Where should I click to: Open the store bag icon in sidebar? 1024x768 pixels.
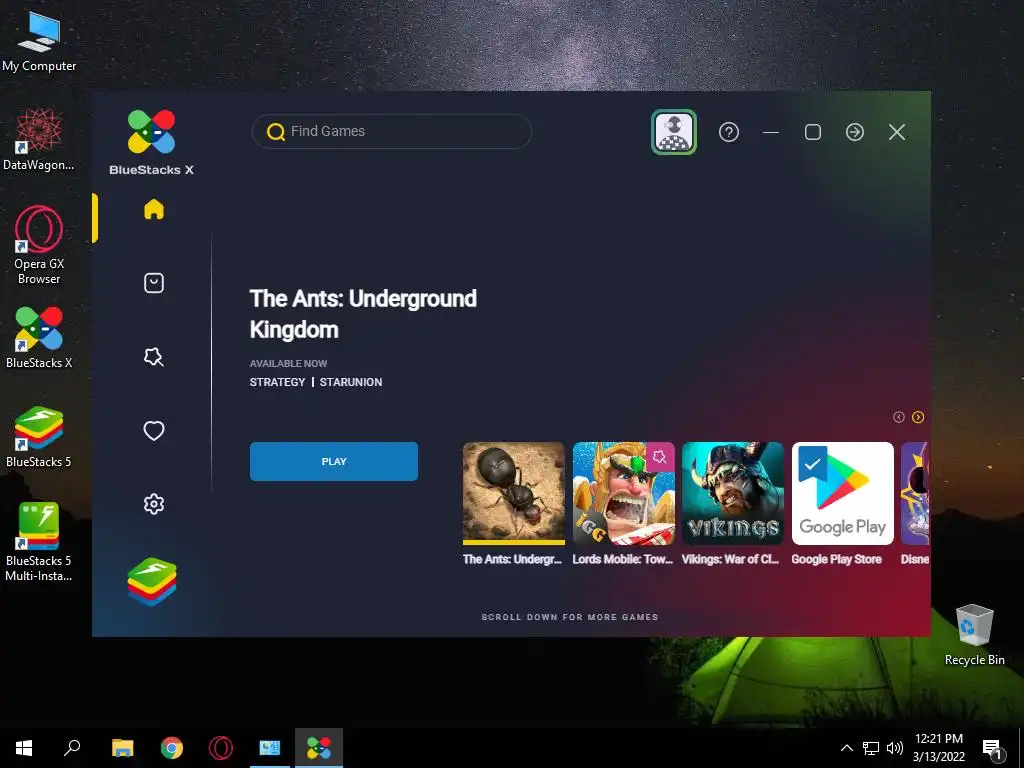pos(153,283)
